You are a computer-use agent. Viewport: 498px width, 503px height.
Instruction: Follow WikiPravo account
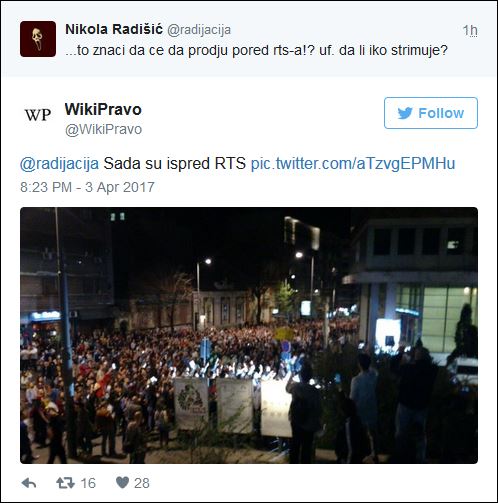pyautogui.click(x=431, y=113)
